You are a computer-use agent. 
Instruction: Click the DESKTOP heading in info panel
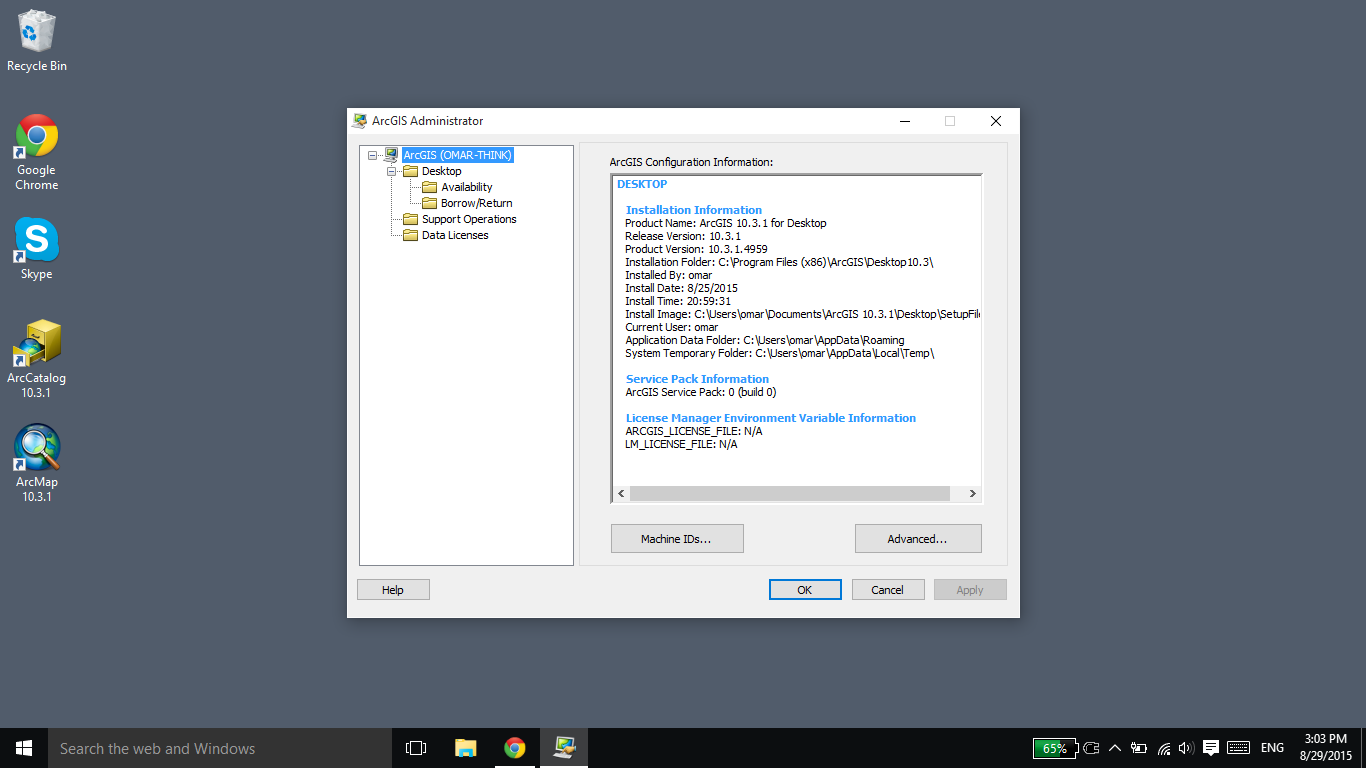(642, 184)
